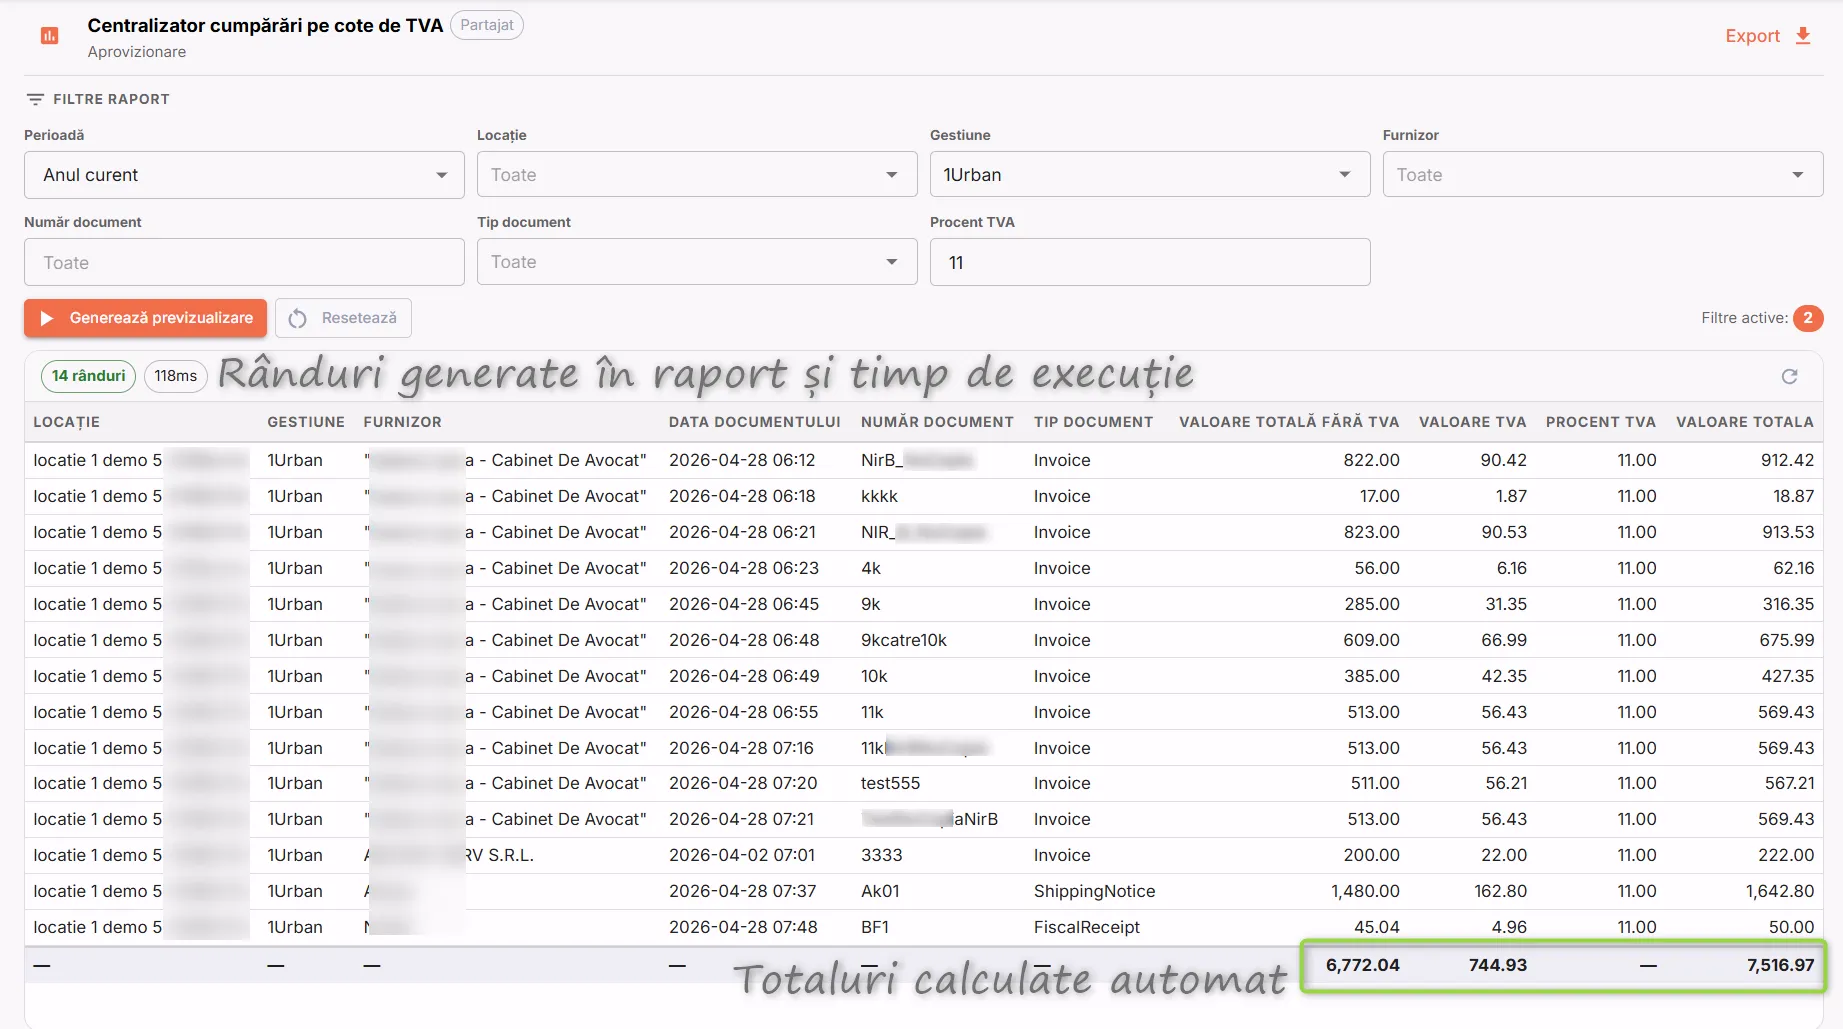Expand the Locație dropdown
The height and width of the screenshot is (1029, 1843).
click(697, 175)
